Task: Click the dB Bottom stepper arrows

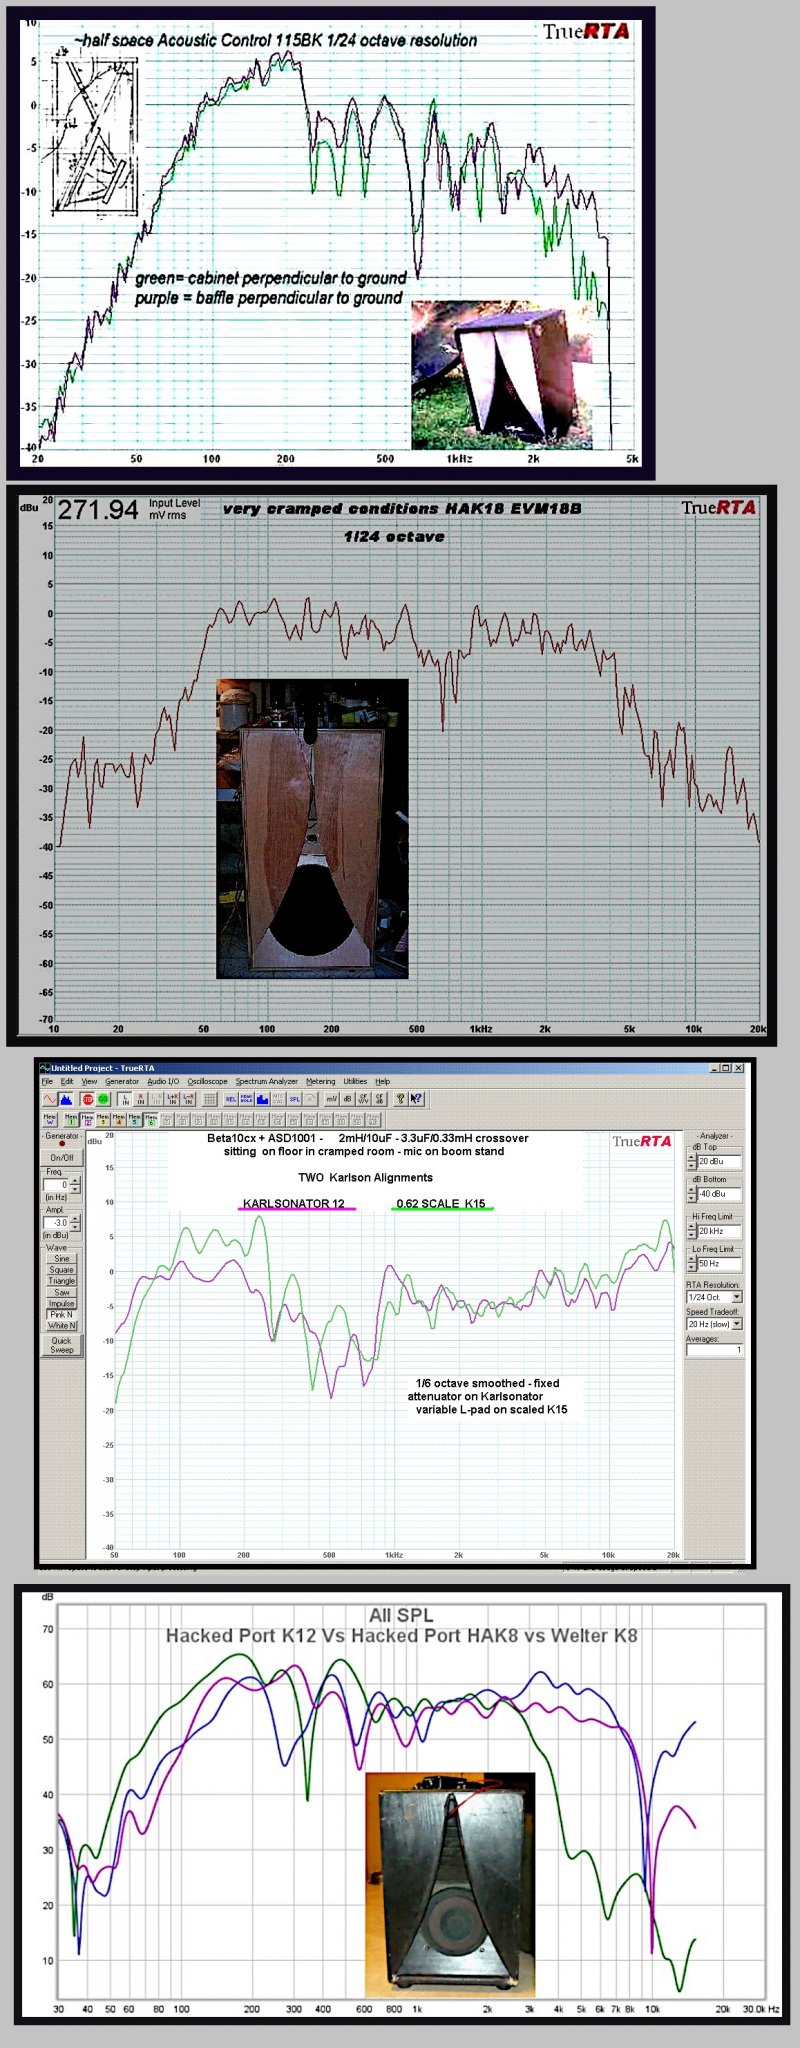Action: (692, 1194)
